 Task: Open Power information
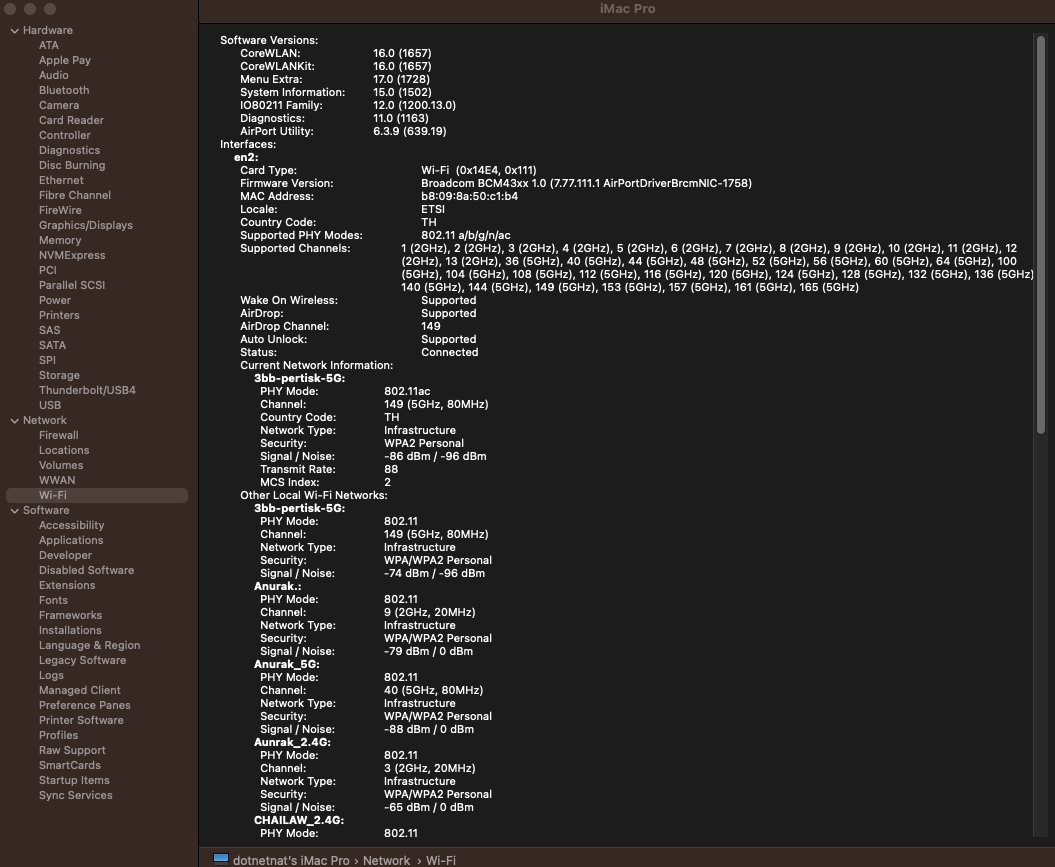(x=54, y=300)
